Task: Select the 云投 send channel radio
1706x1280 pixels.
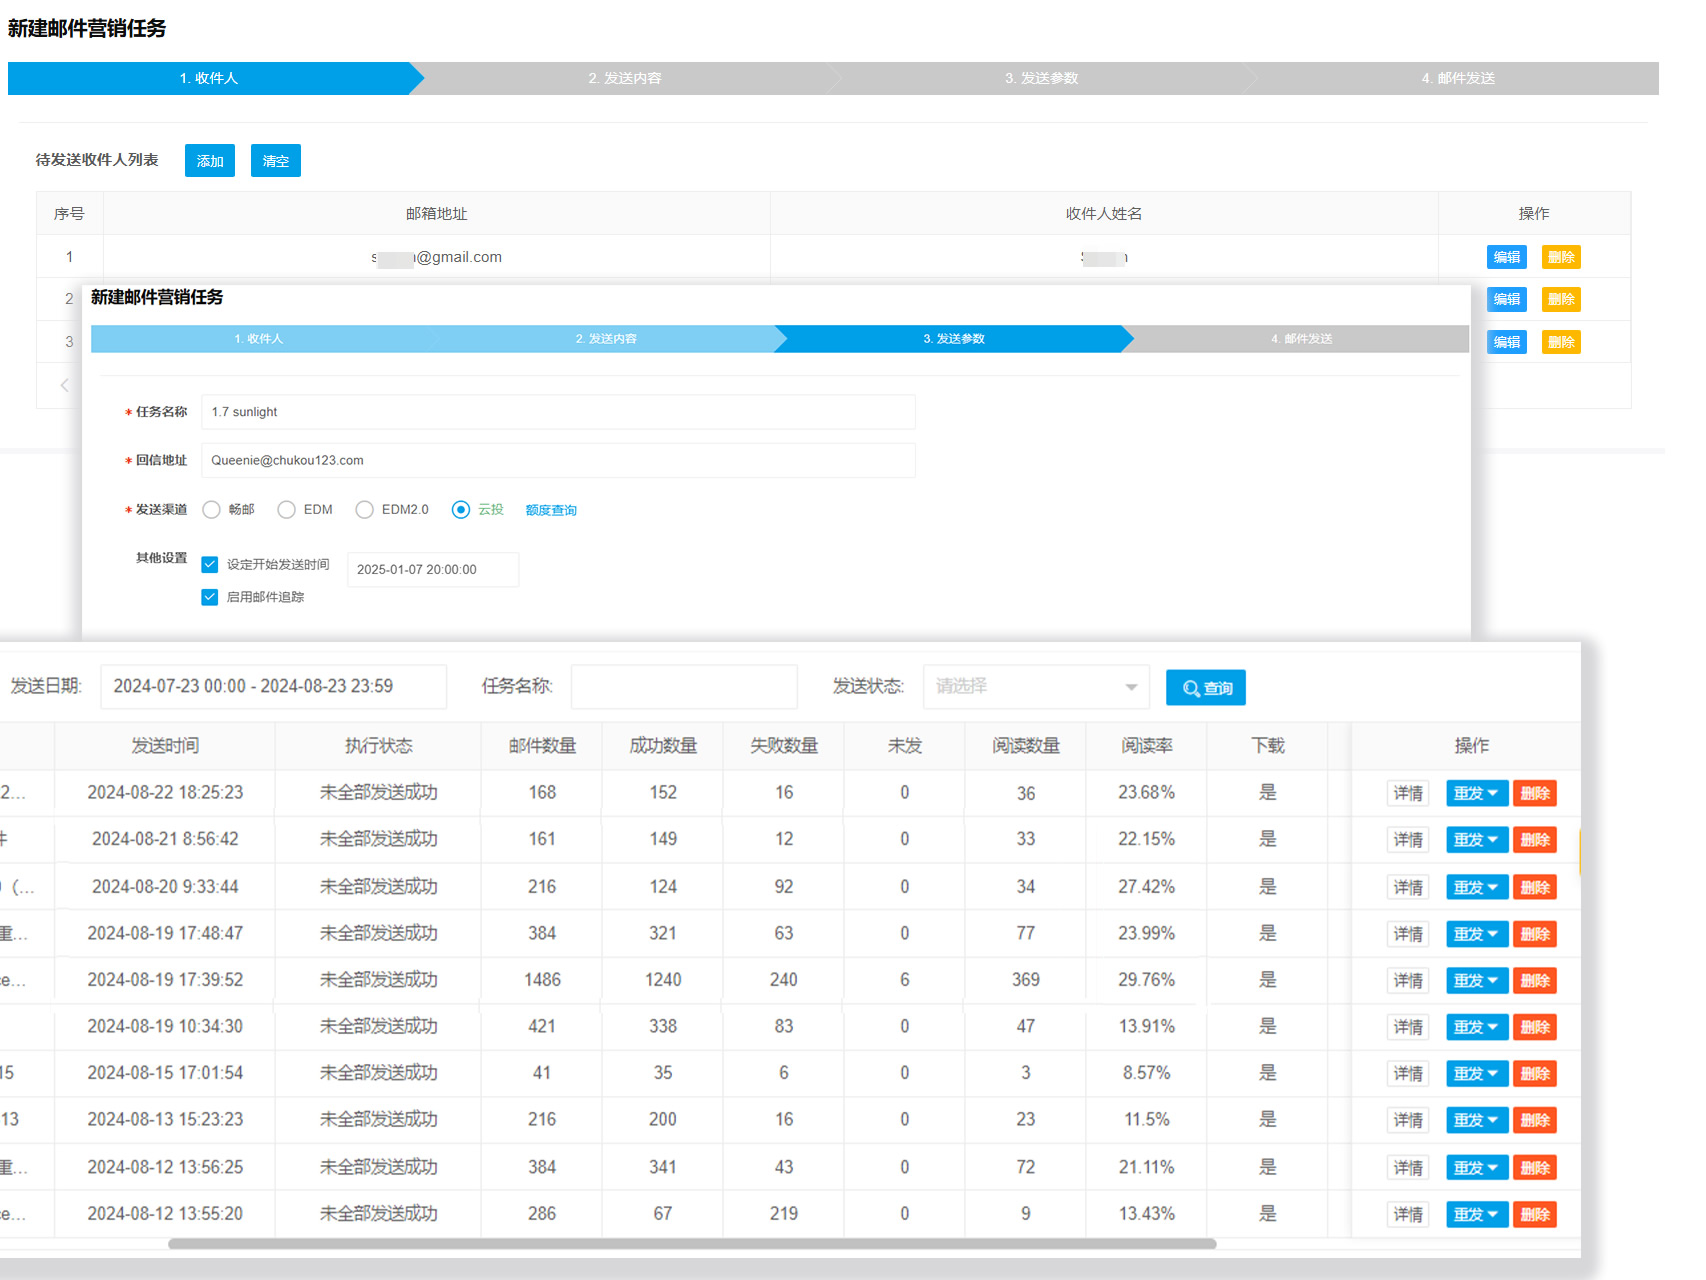Action: (x=460, y=510)
